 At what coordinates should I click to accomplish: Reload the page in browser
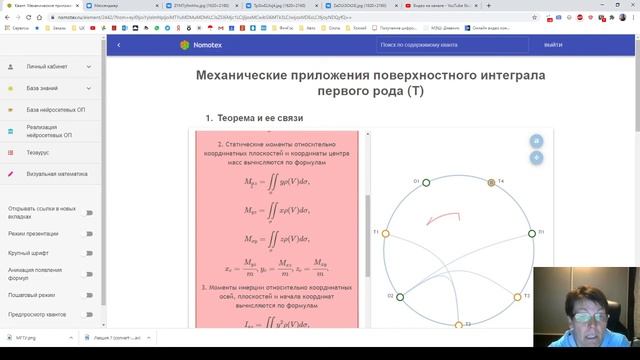pyautogui.click(x=29, y=17)
